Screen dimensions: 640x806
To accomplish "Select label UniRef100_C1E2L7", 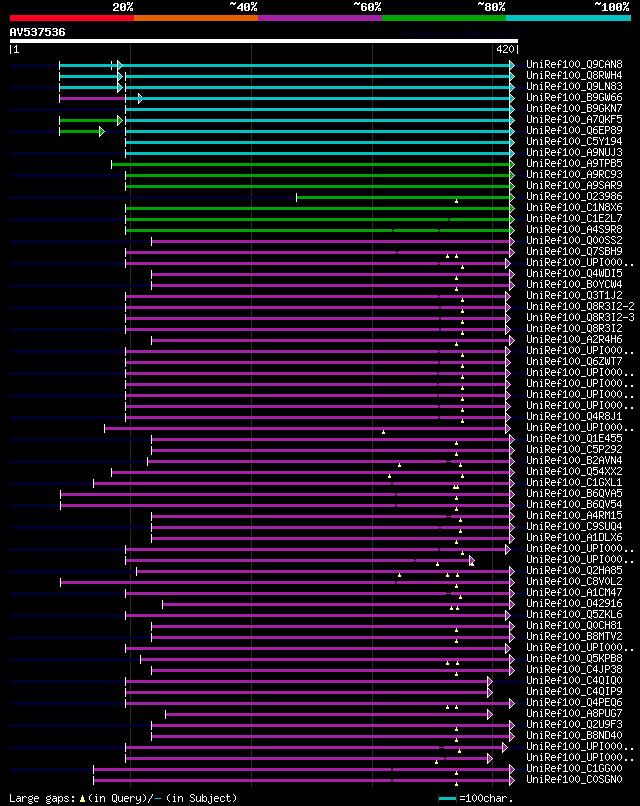I will coord(574,218).
